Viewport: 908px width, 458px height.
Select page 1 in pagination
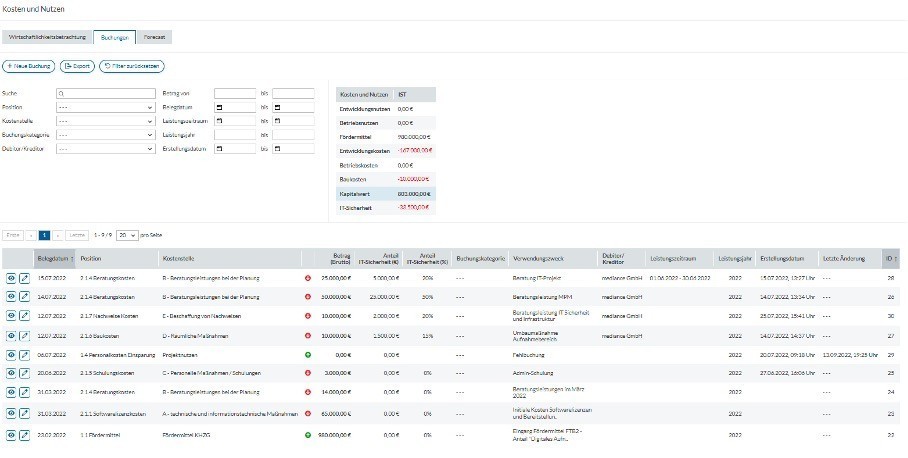click(44, 236)
